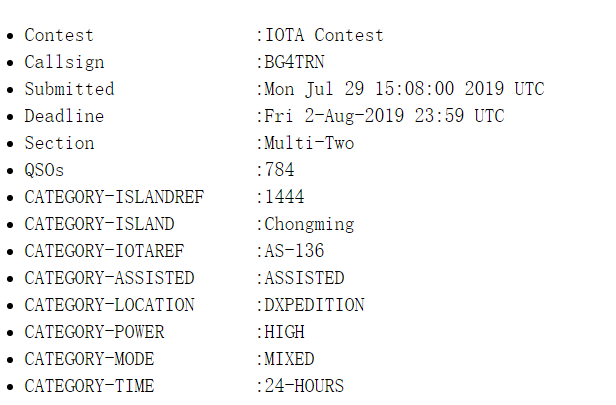This screenshot has height=405, width=616.
Task: Click the 24-HOURS time value
Action: (x=304, y=386)
